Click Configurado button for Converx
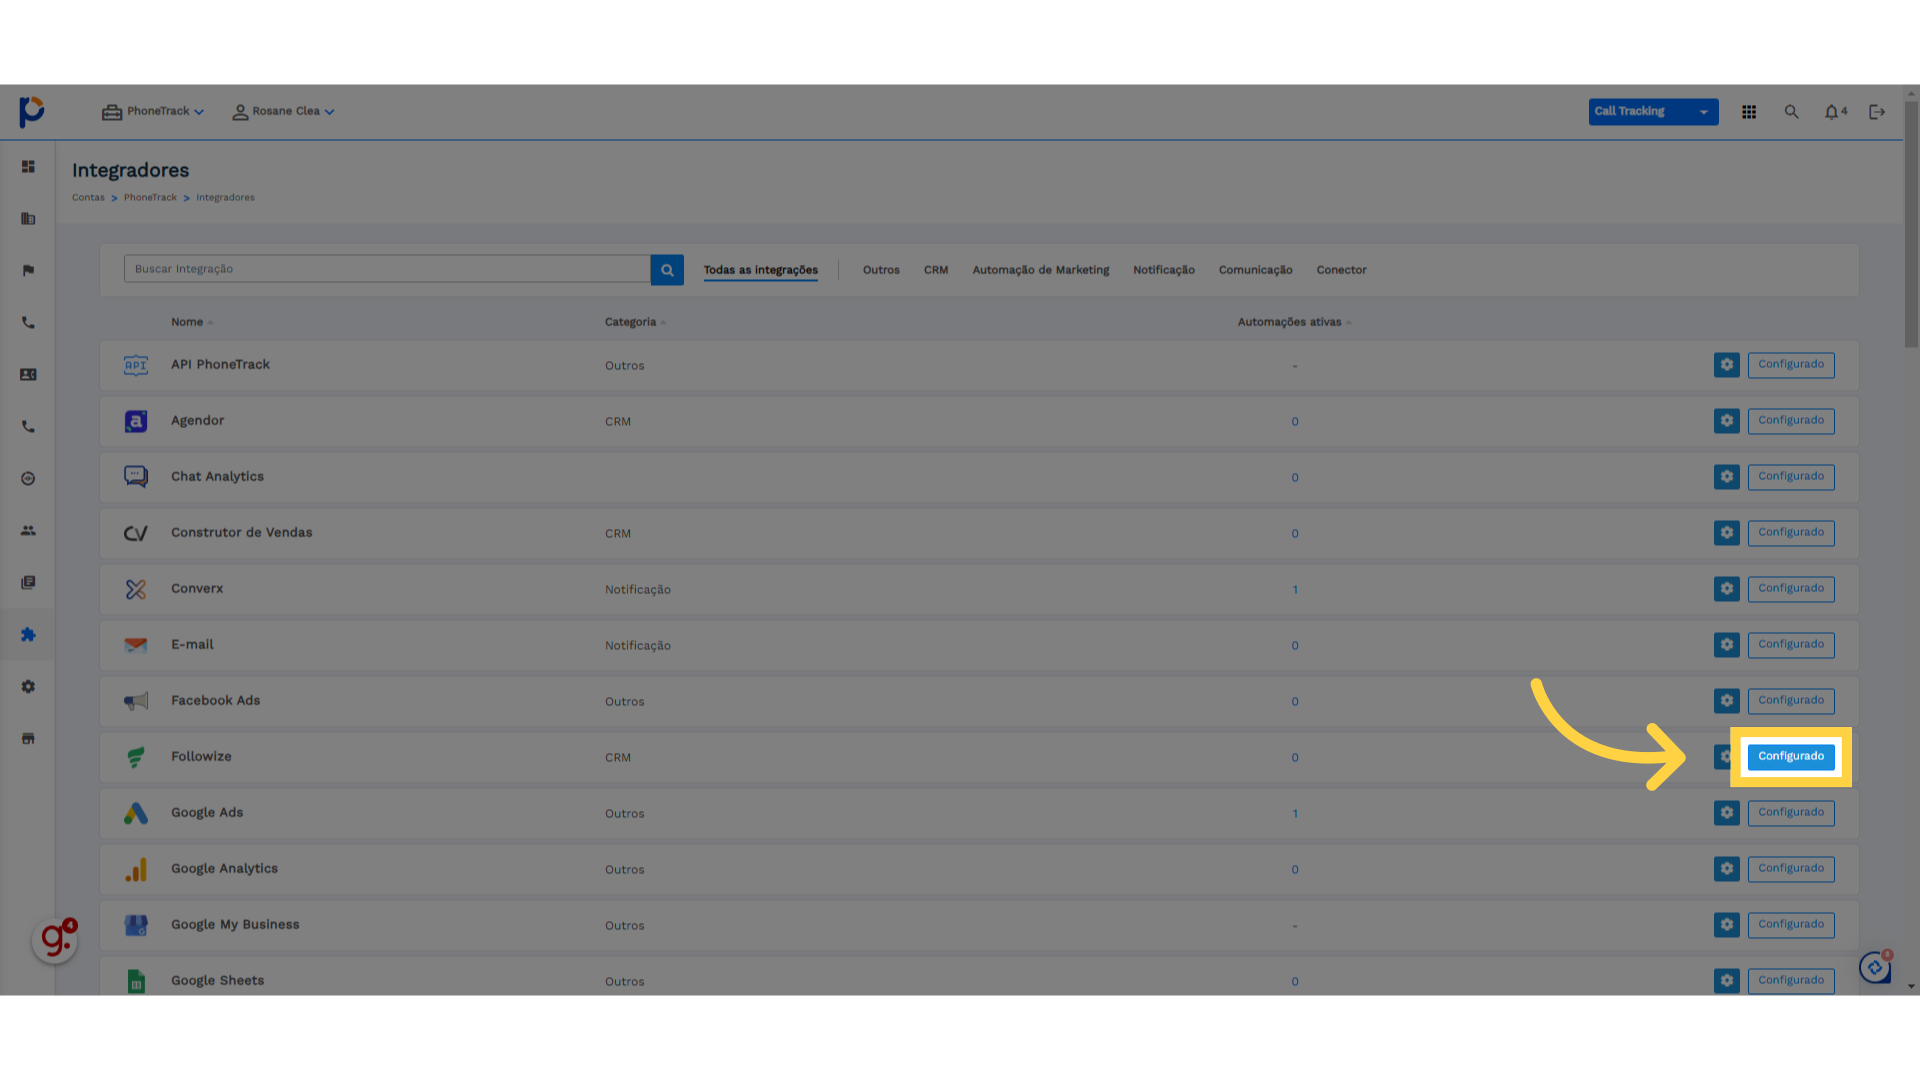 (1791, 589)
